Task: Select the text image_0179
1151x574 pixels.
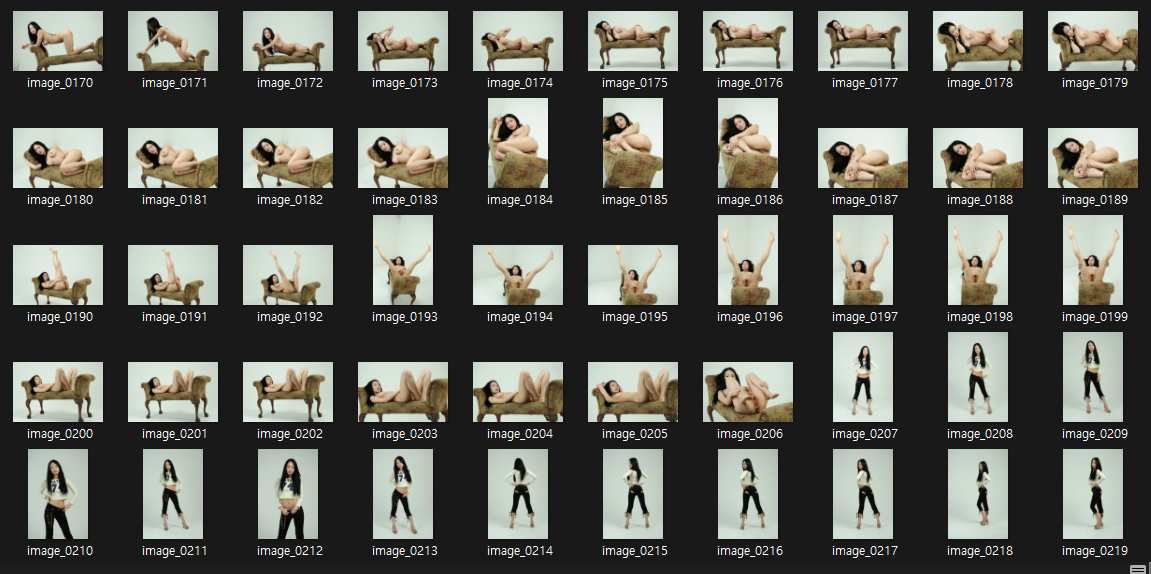Action: coord(1094,83)
